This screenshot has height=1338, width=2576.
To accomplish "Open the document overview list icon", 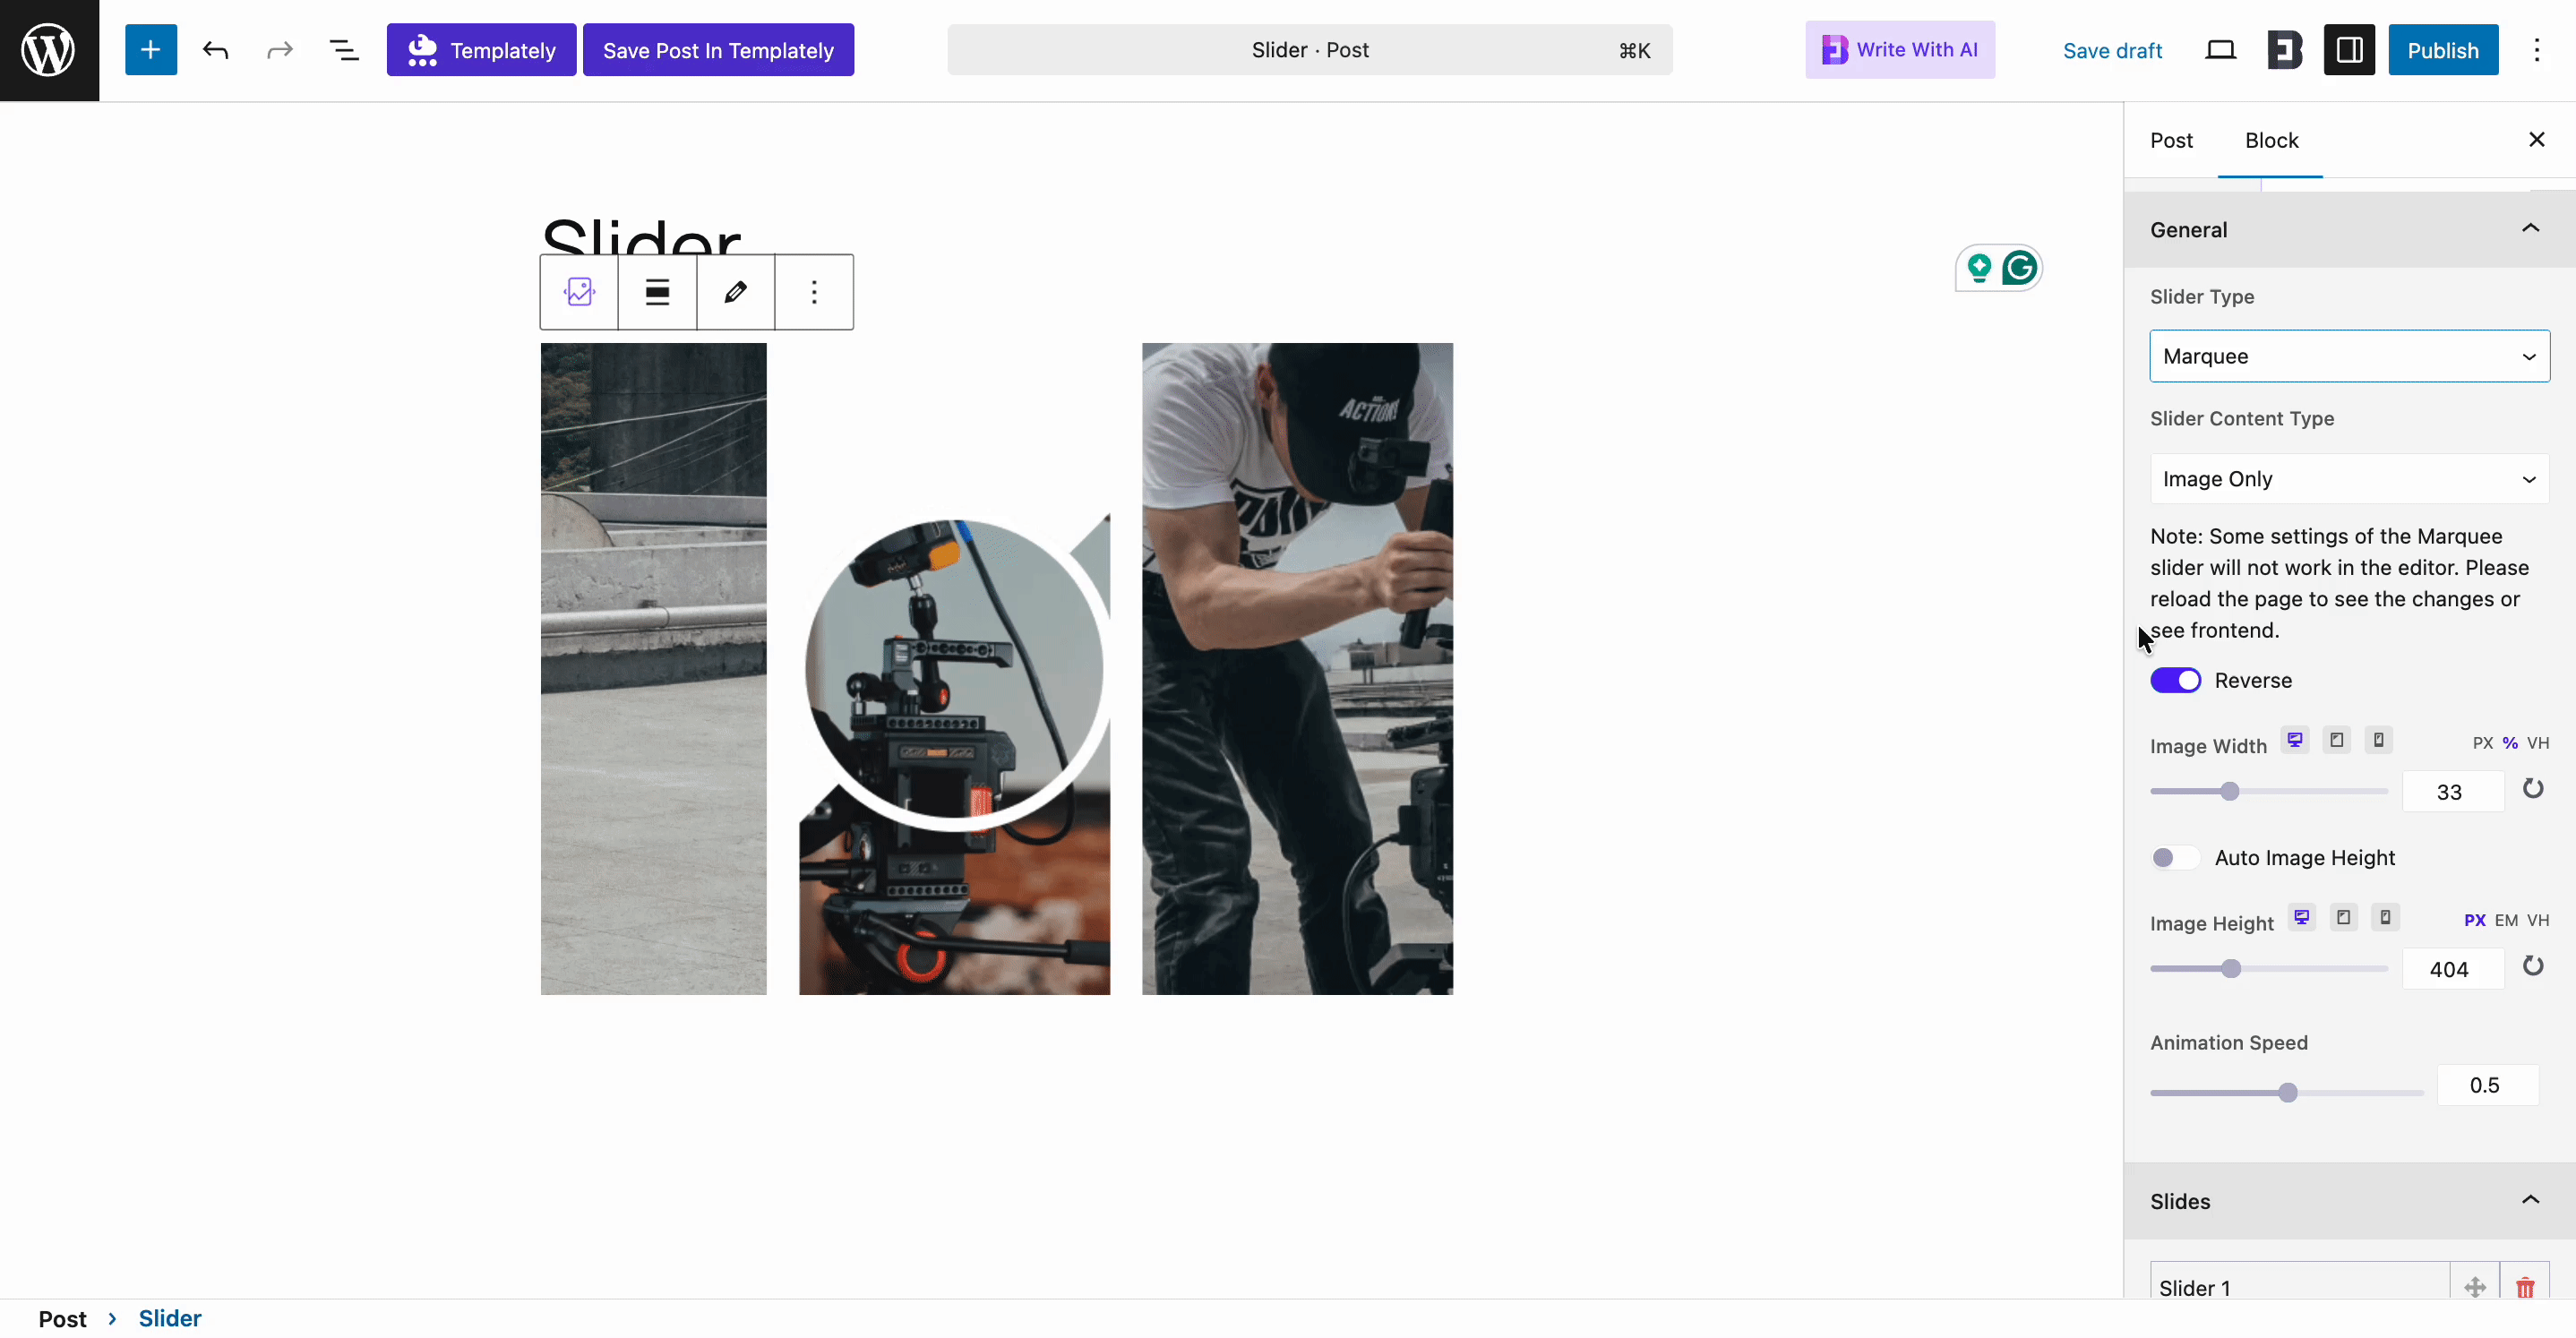I will point(344,50).
